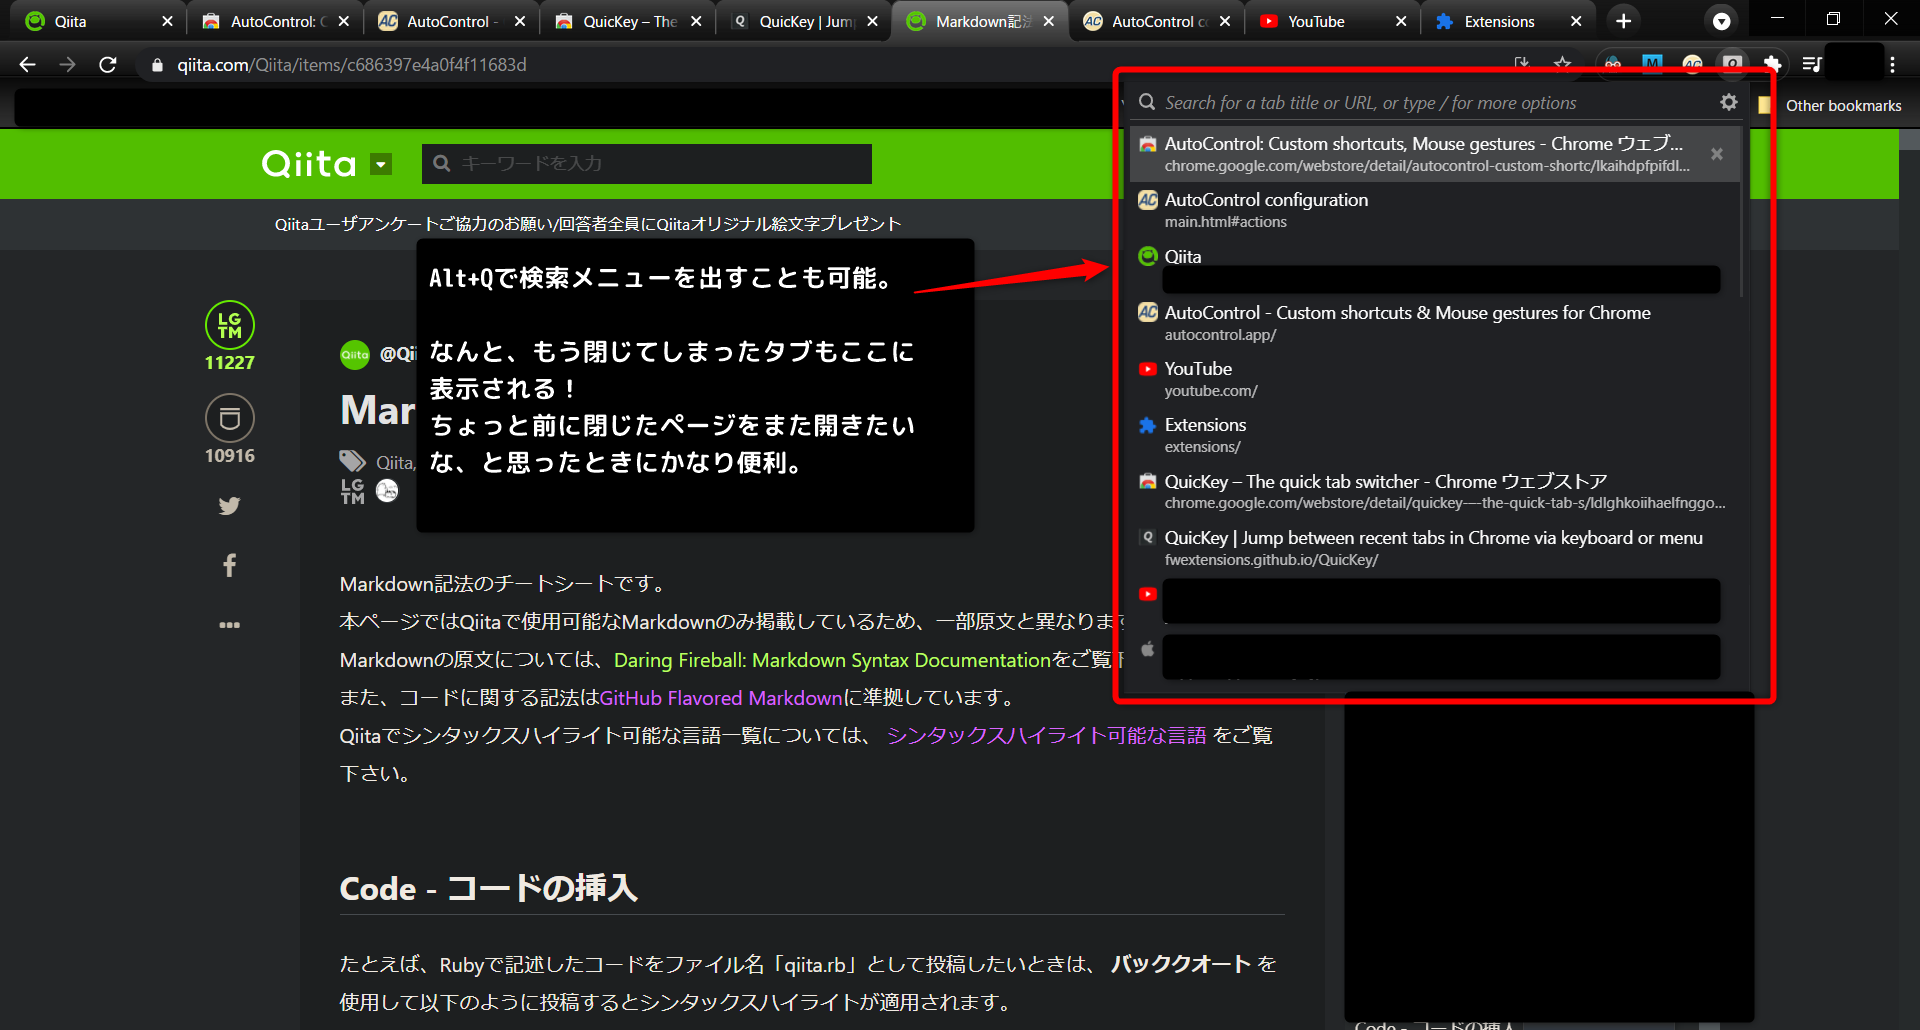This screenshot has height=1030, width=1920.
Task: Open シンタックスハイライト可能な言語 link
Action: pos(1046,736)
